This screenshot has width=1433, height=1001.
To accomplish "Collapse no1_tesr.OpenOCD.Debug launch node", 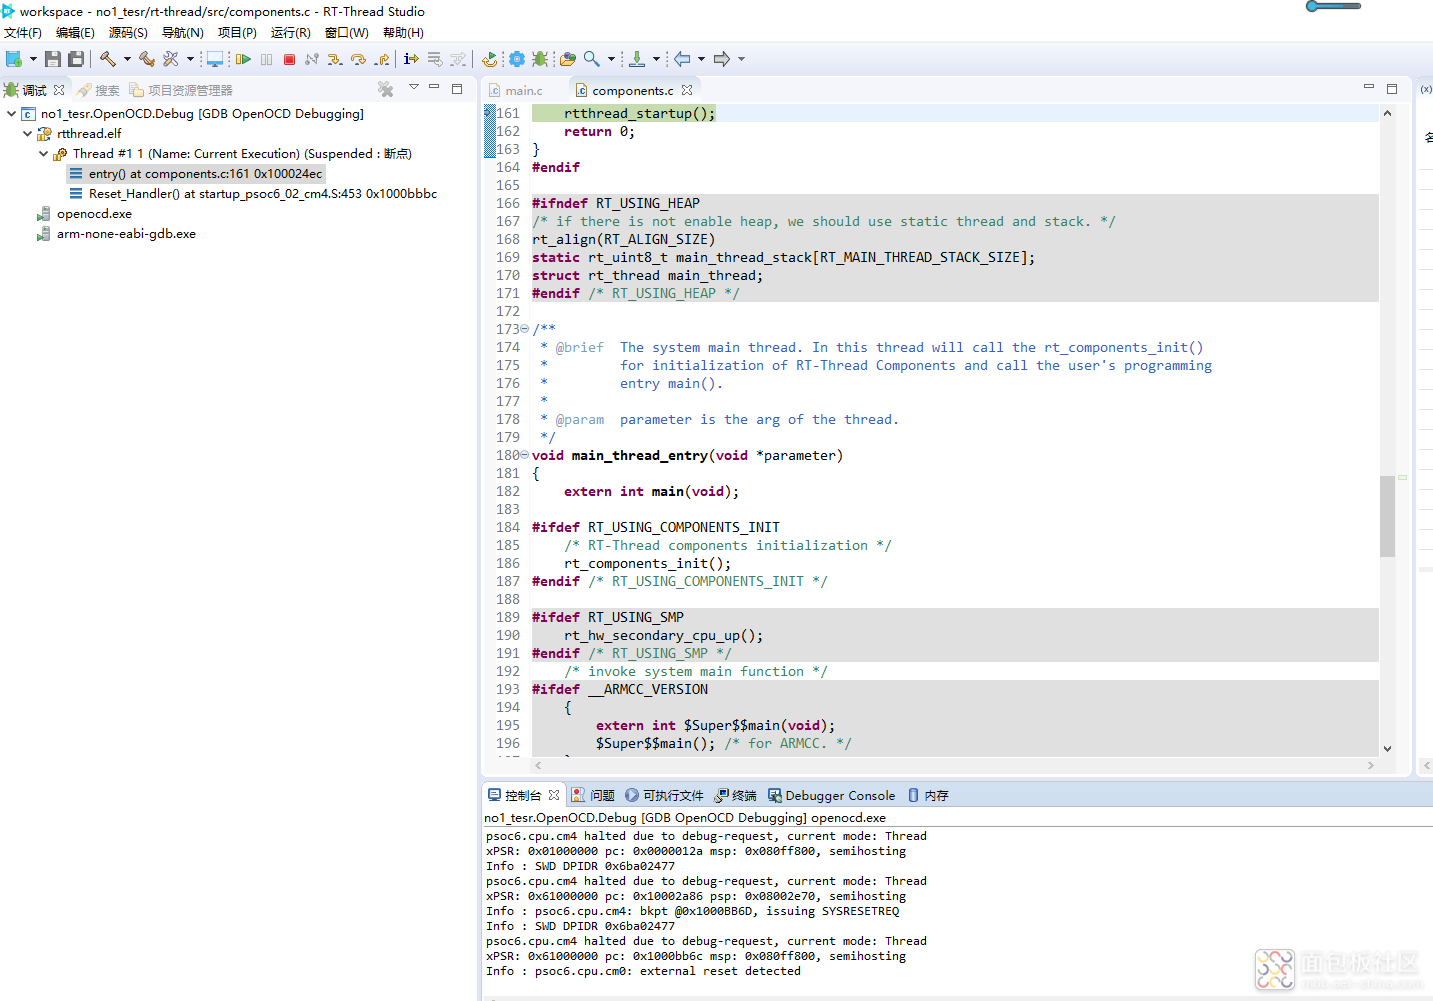I will 11,114.
